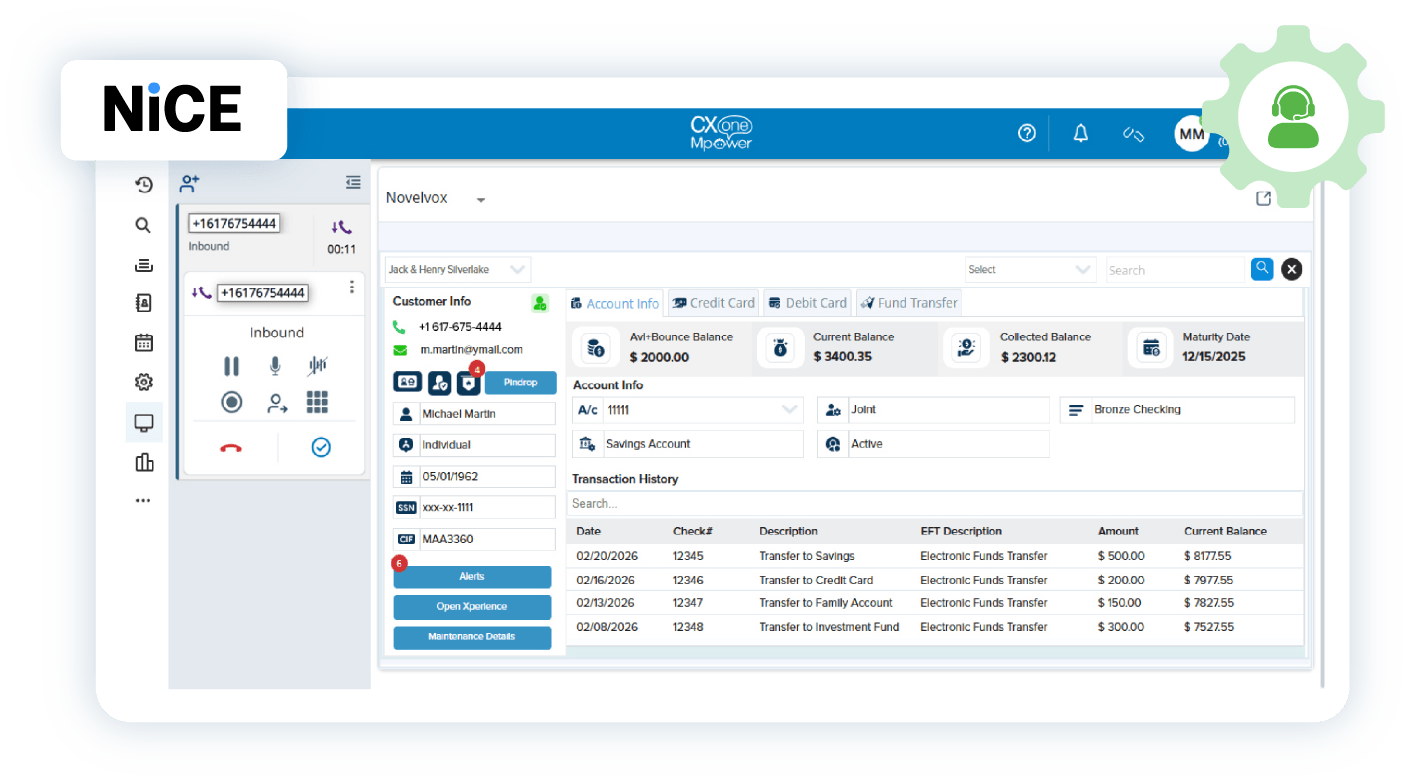Click the ID card icon under customer email

coord(407,382)
